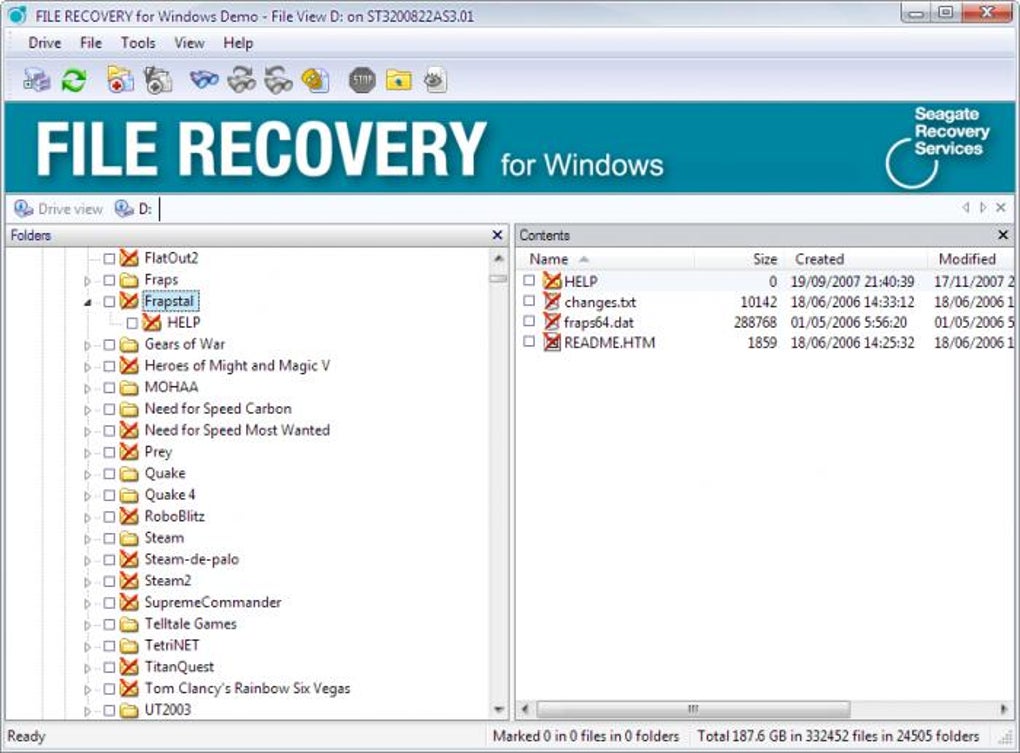This screenshot has width=1020, height=753.
Task: Tick the README.HTM checkbox
Action: pos(529,341)
